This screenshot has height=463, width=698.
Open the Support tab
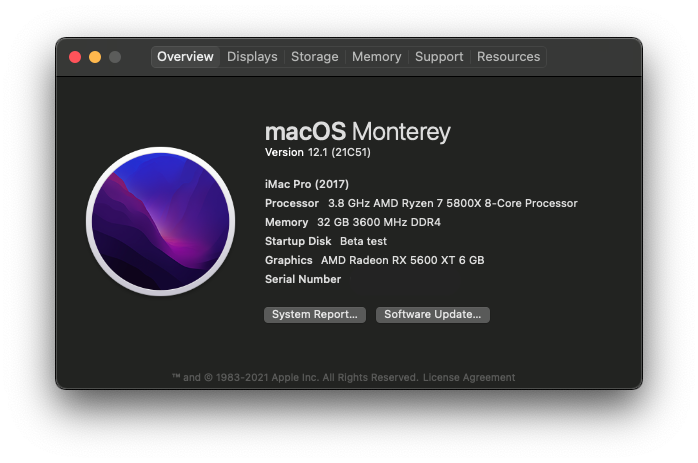[439, 57]
